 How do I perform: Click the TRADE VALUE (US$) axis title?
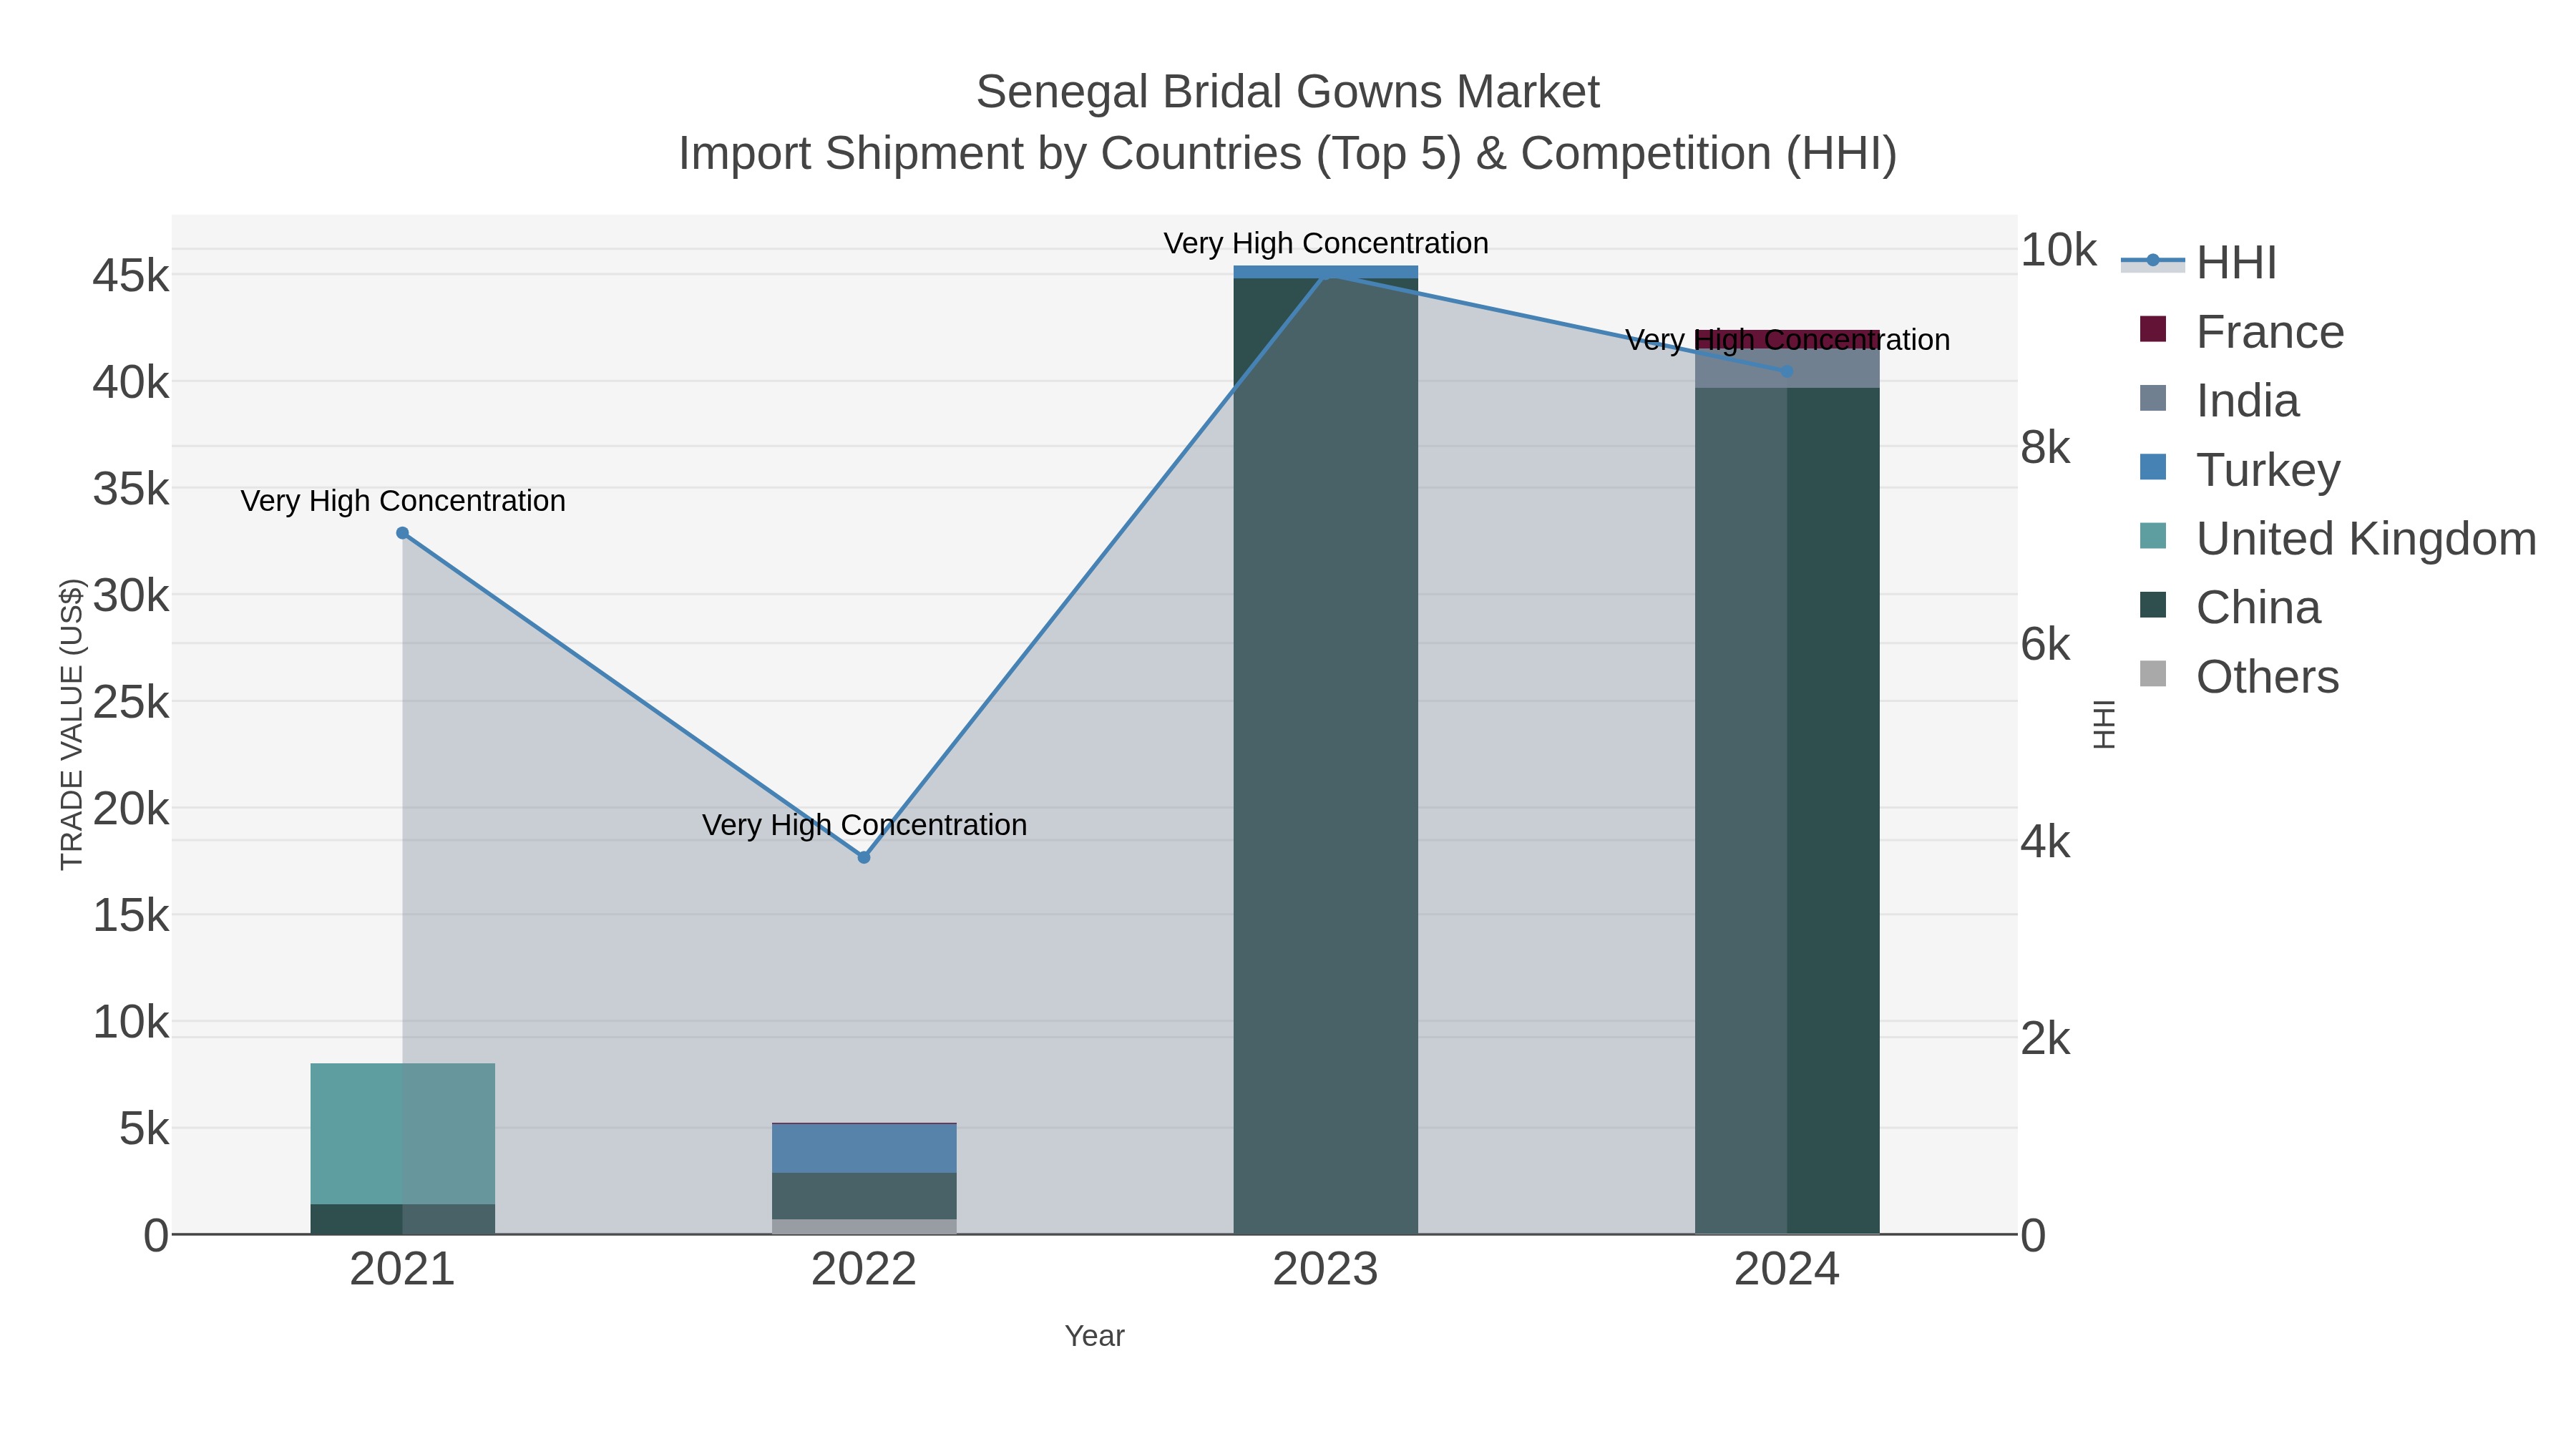(72, 724)
